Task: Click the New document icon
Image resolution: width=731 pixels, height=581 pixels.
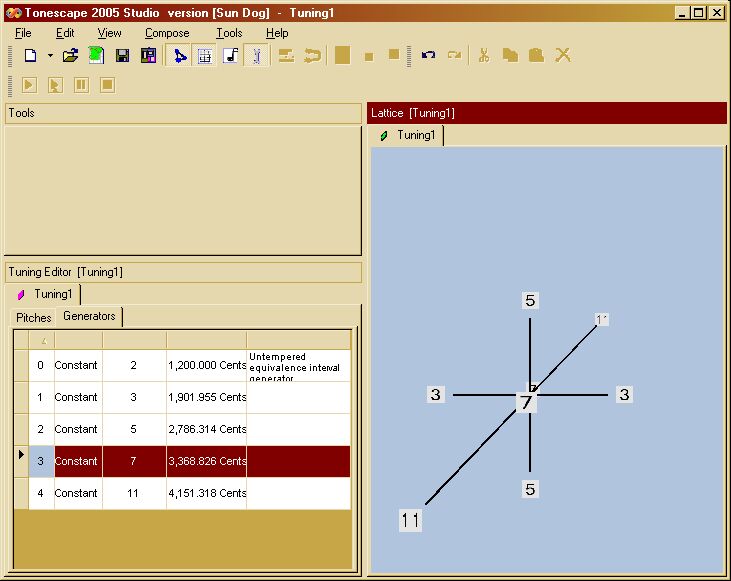Action: 30,56
